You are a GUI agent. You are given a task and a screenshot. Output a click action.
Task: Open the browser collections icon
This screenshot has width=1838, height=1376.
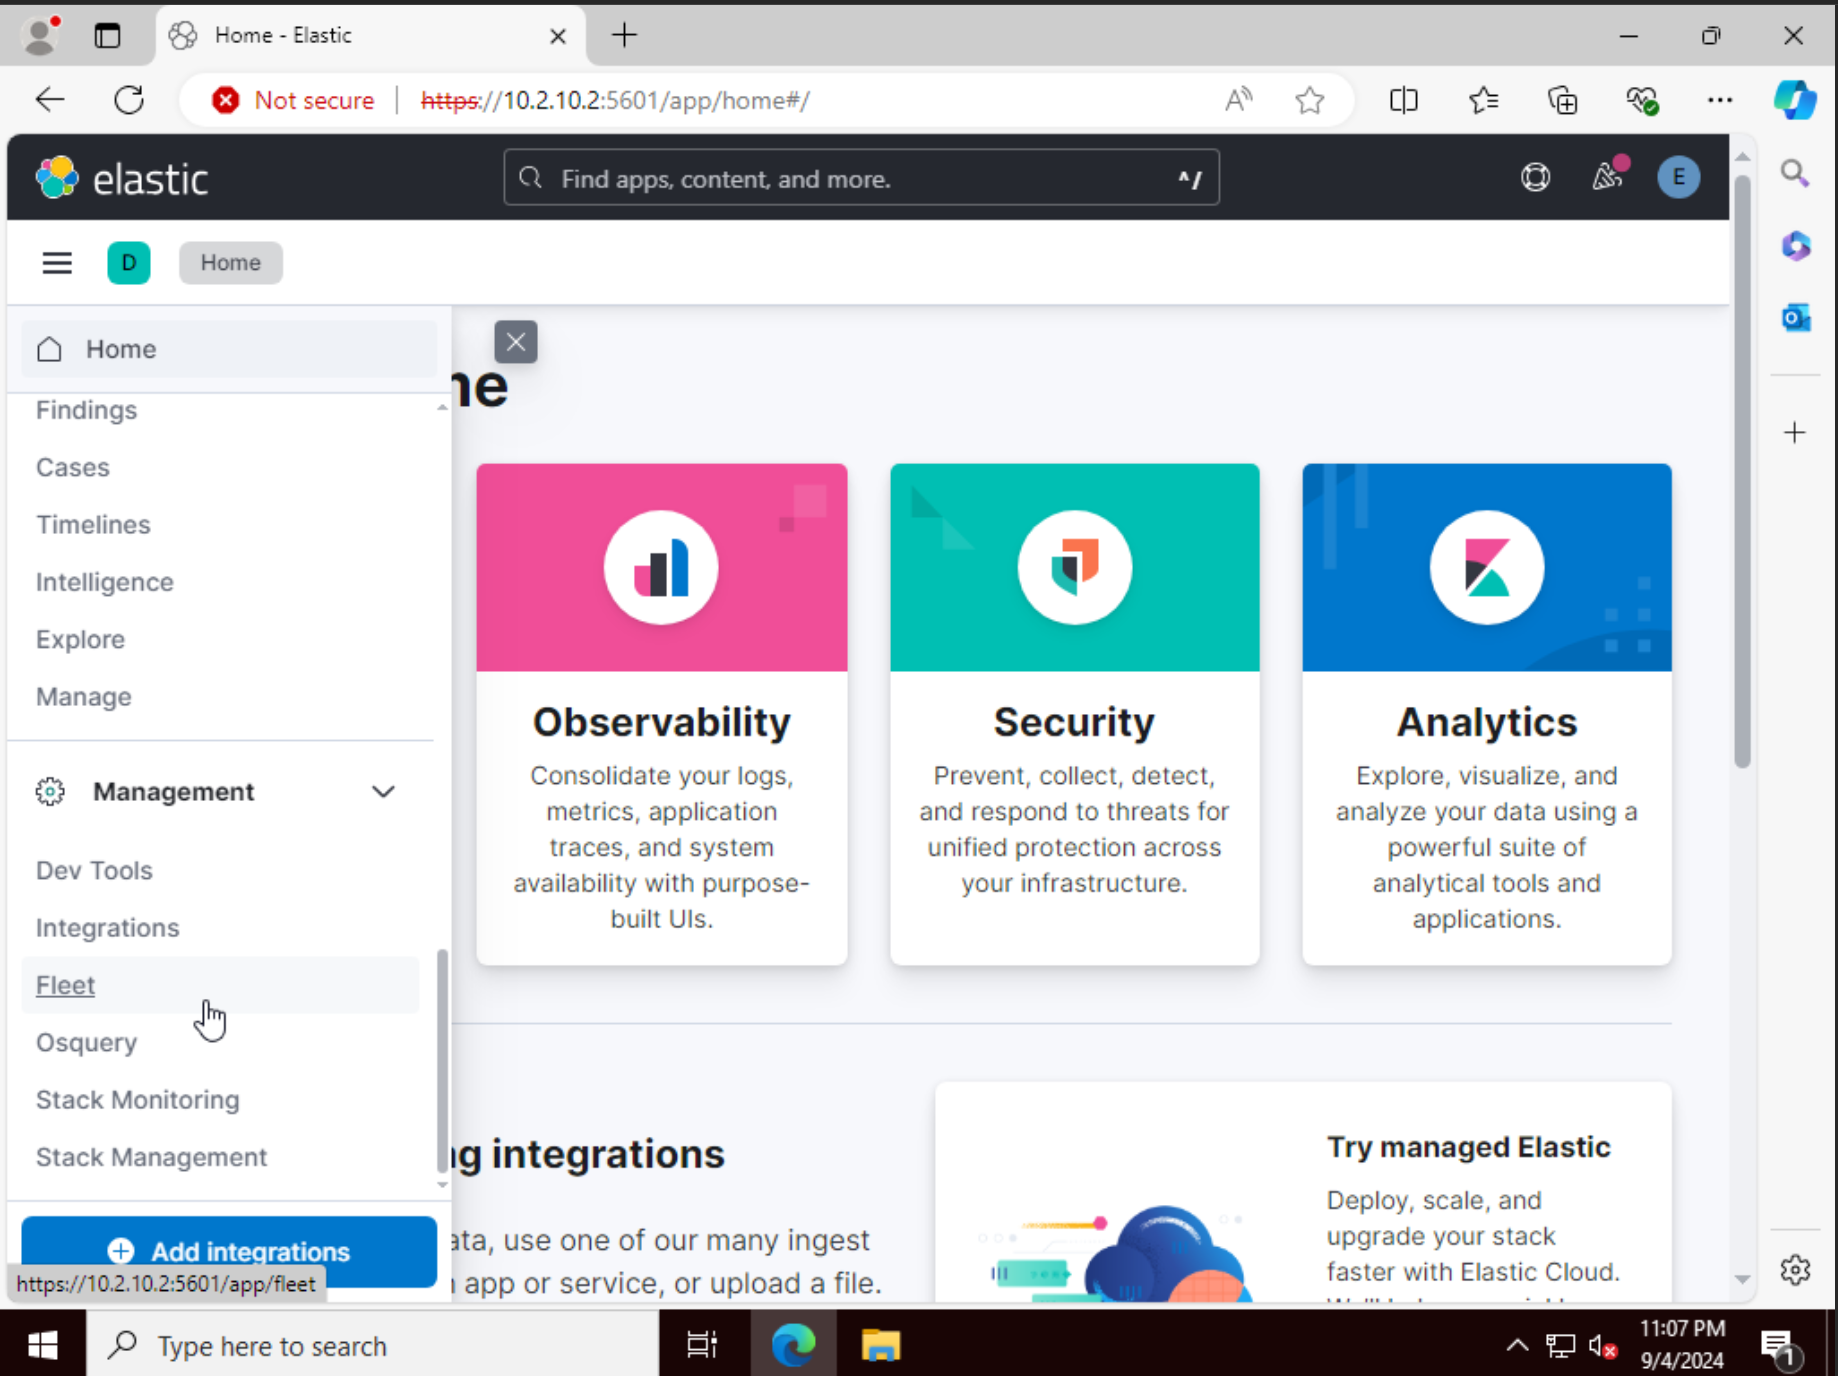[1562, 100]
